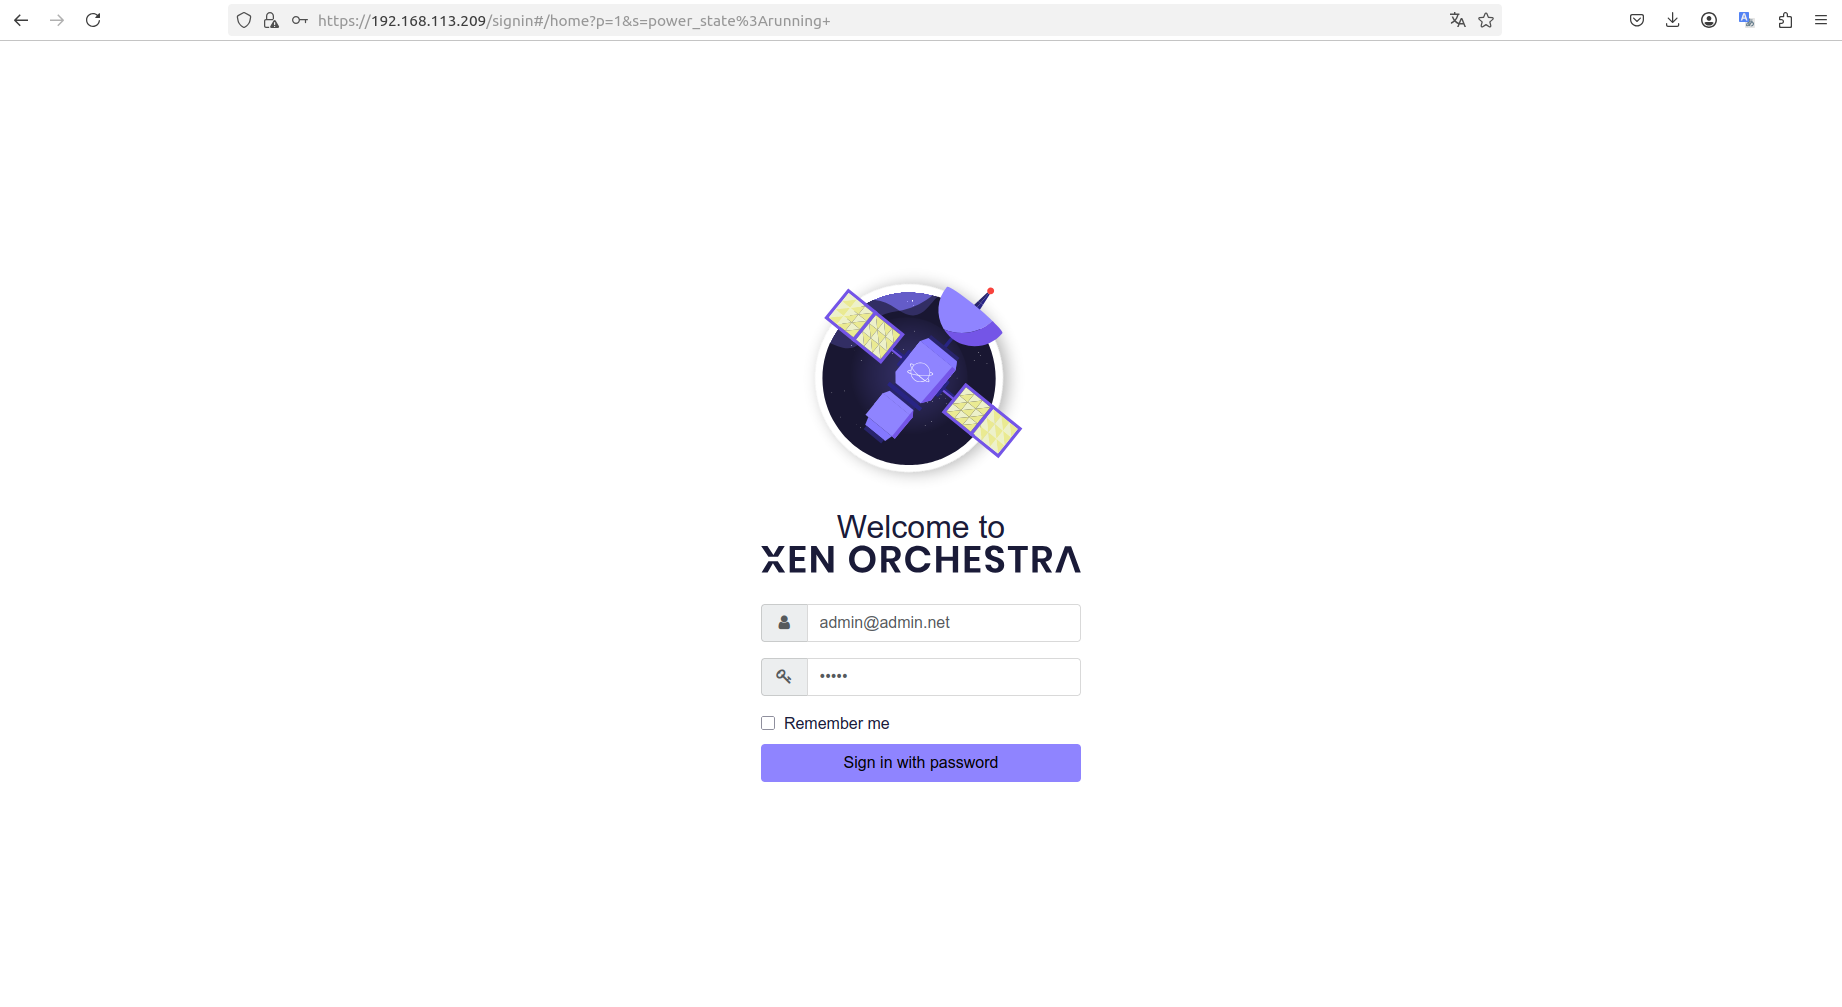The height and width of the screenshot is (1007, 1842).
Task: Focus the password input field
Action: click(943, 677)
